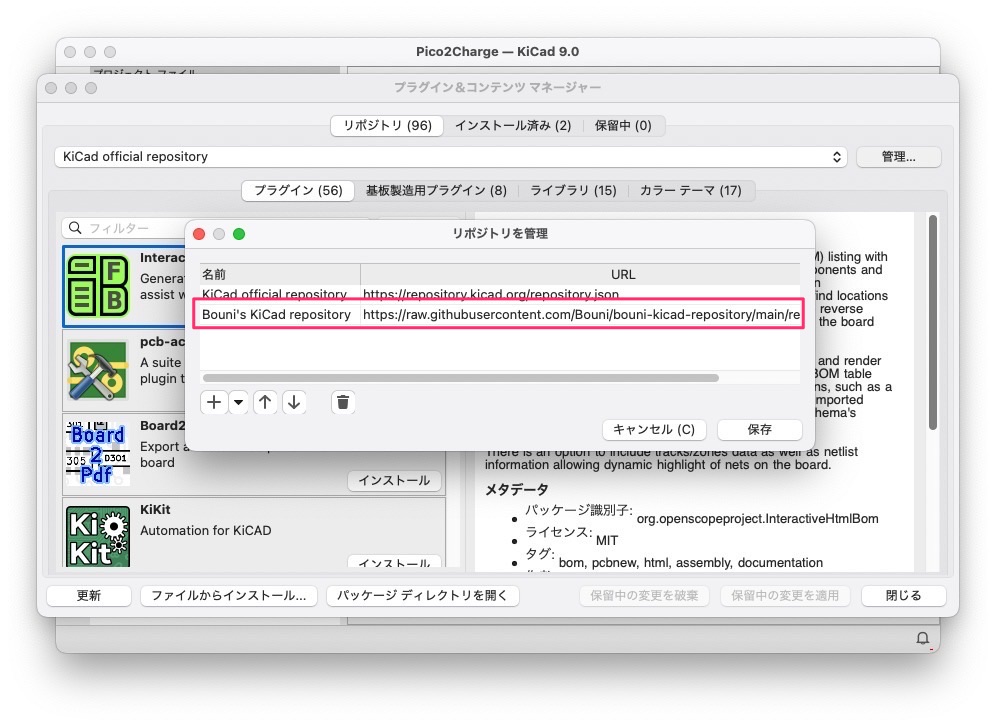996x727 pixels.
Task: Open the add-repository dropdown arrow
Action: [238, 402]
